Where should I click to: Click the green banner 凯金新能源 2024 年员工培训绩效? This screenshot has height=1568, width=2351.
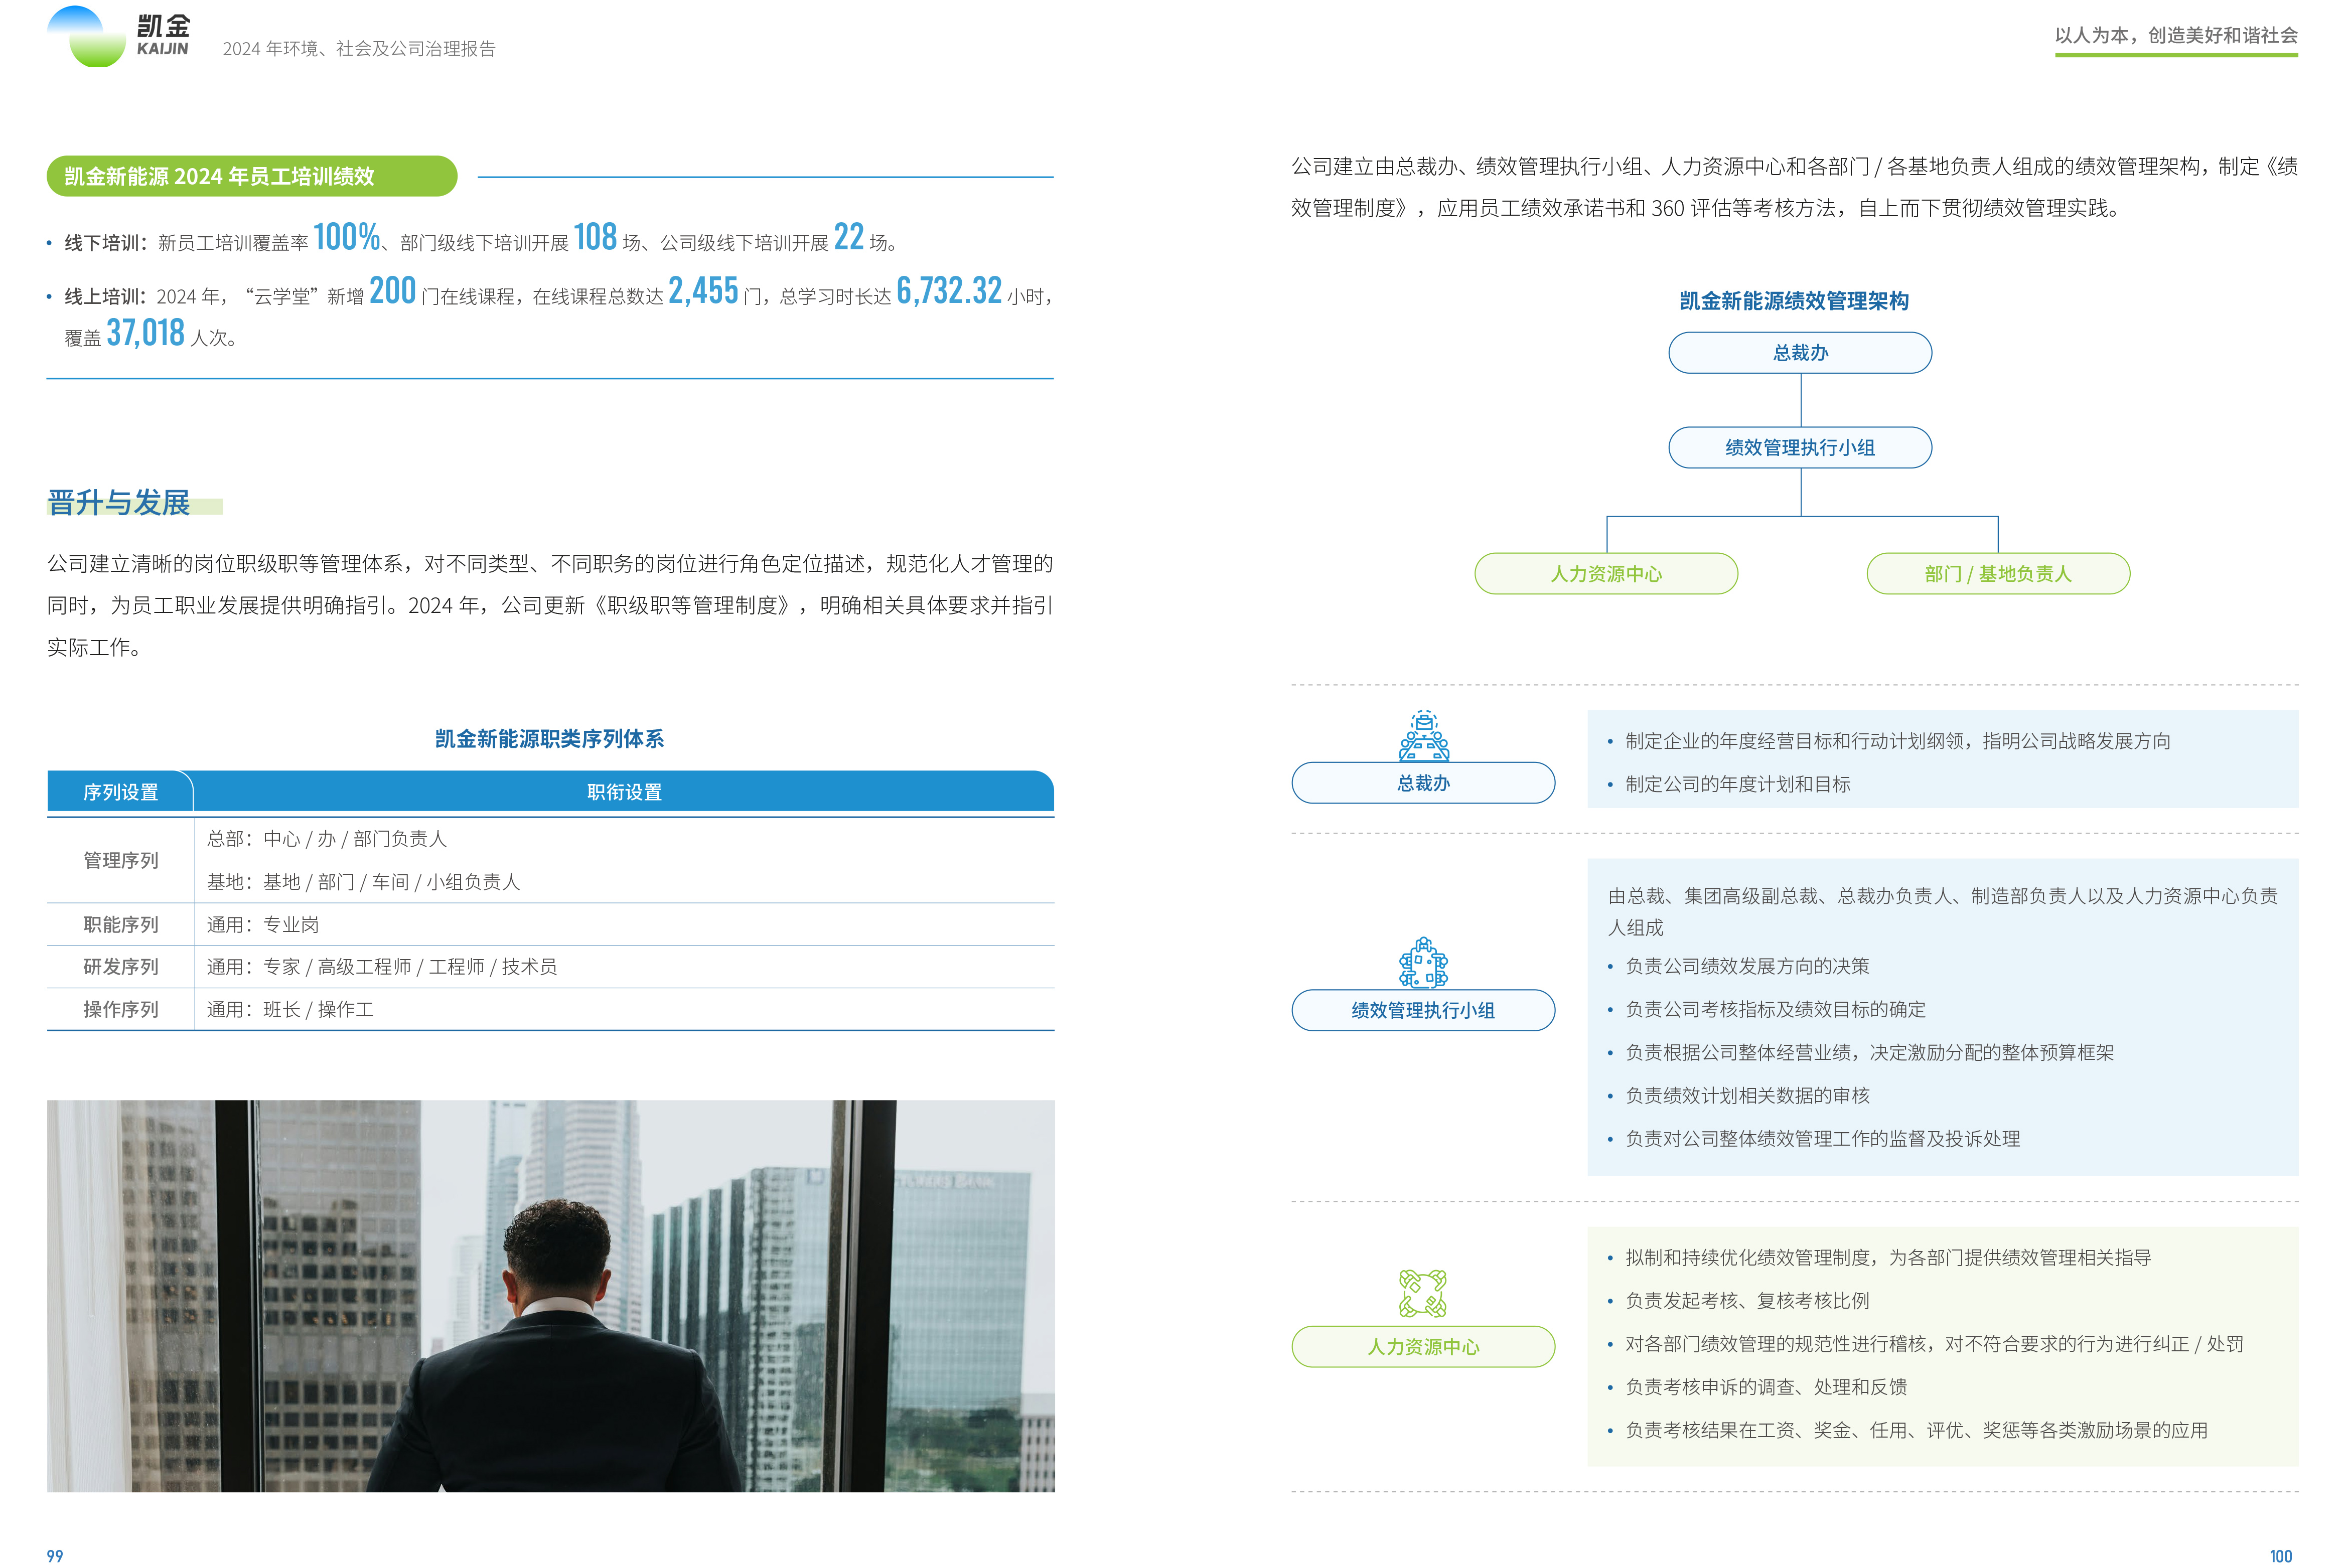252,176
